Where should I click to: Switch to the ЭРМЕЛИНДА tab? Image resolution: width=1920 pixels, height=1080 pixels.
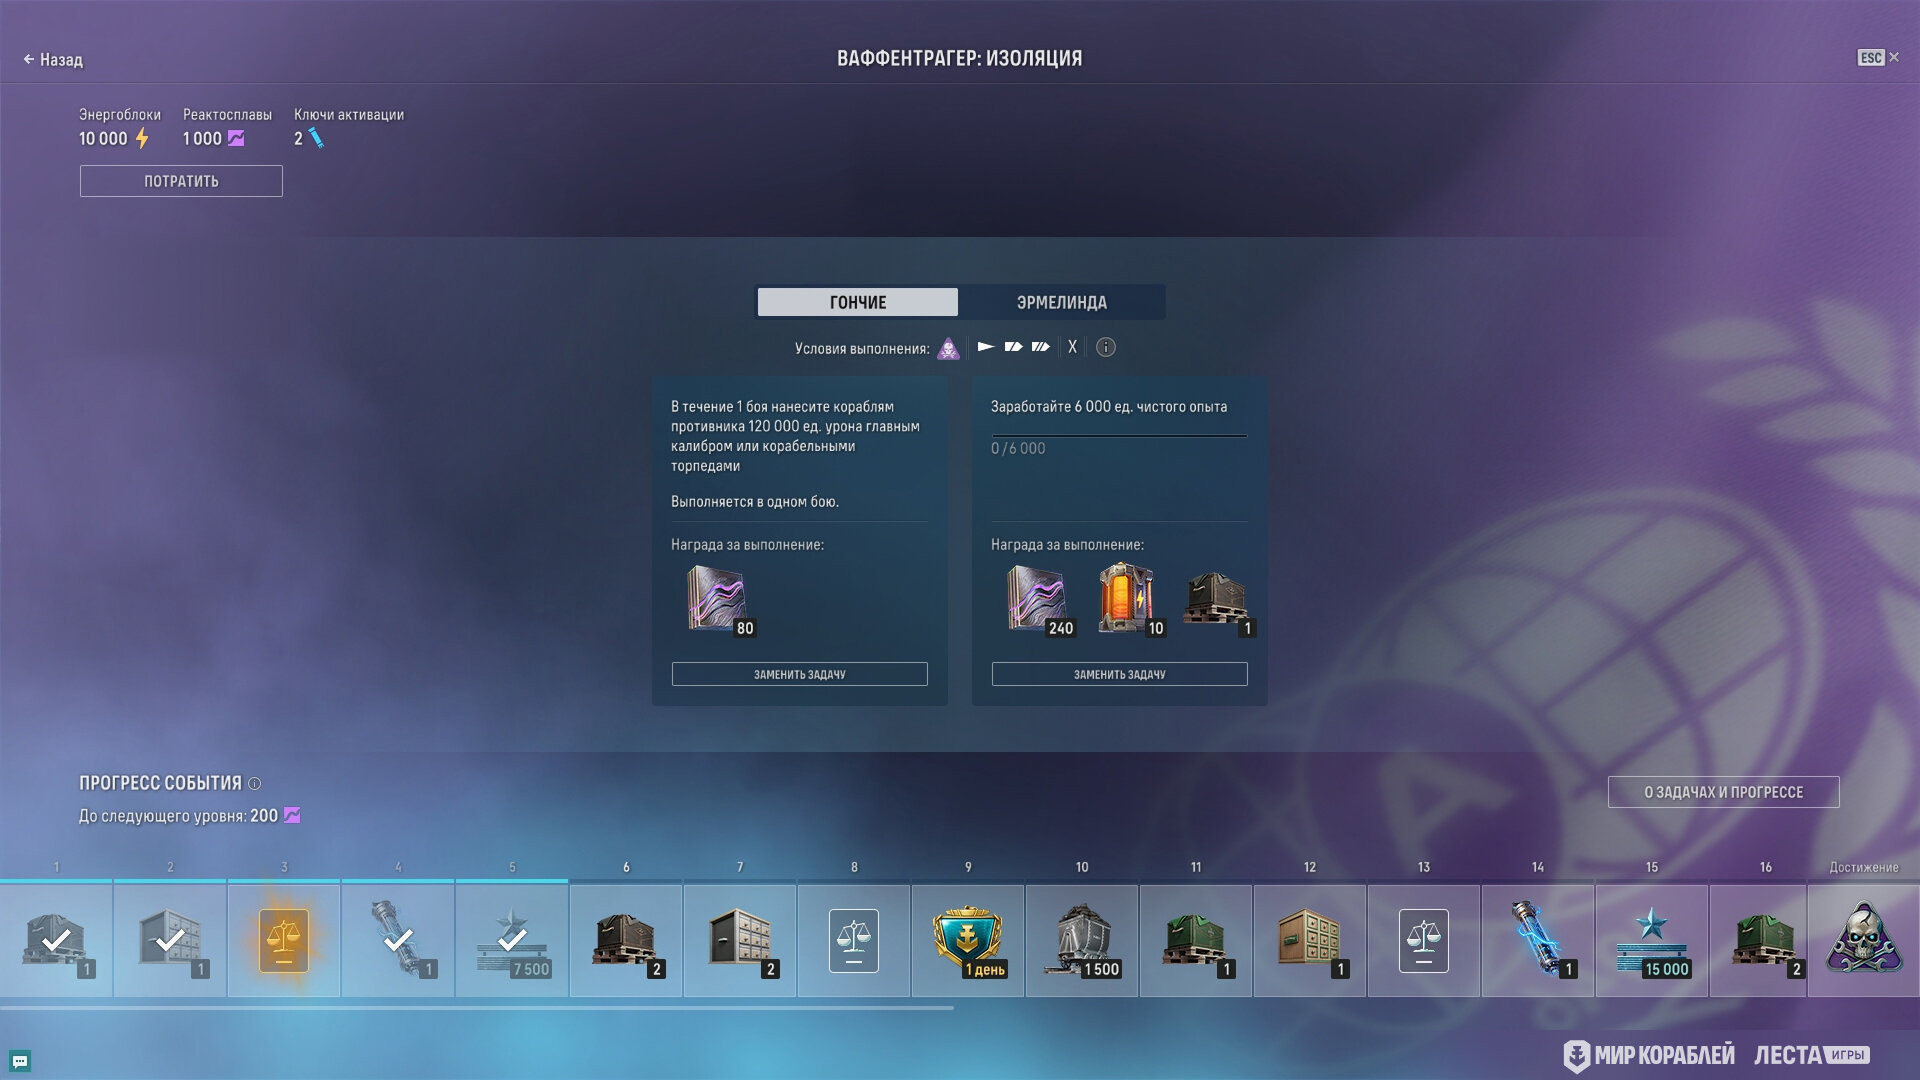[x=1061, y=302]
